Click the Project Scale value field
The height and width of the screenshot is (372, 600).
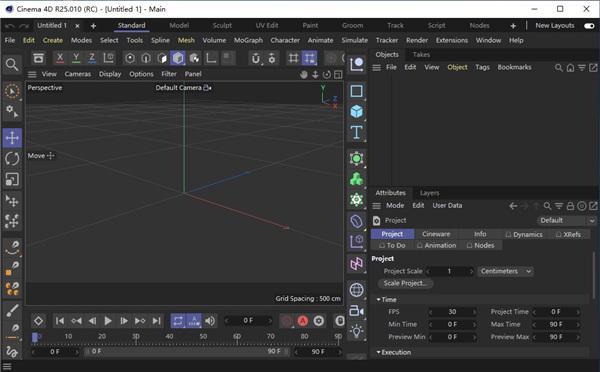450,271
